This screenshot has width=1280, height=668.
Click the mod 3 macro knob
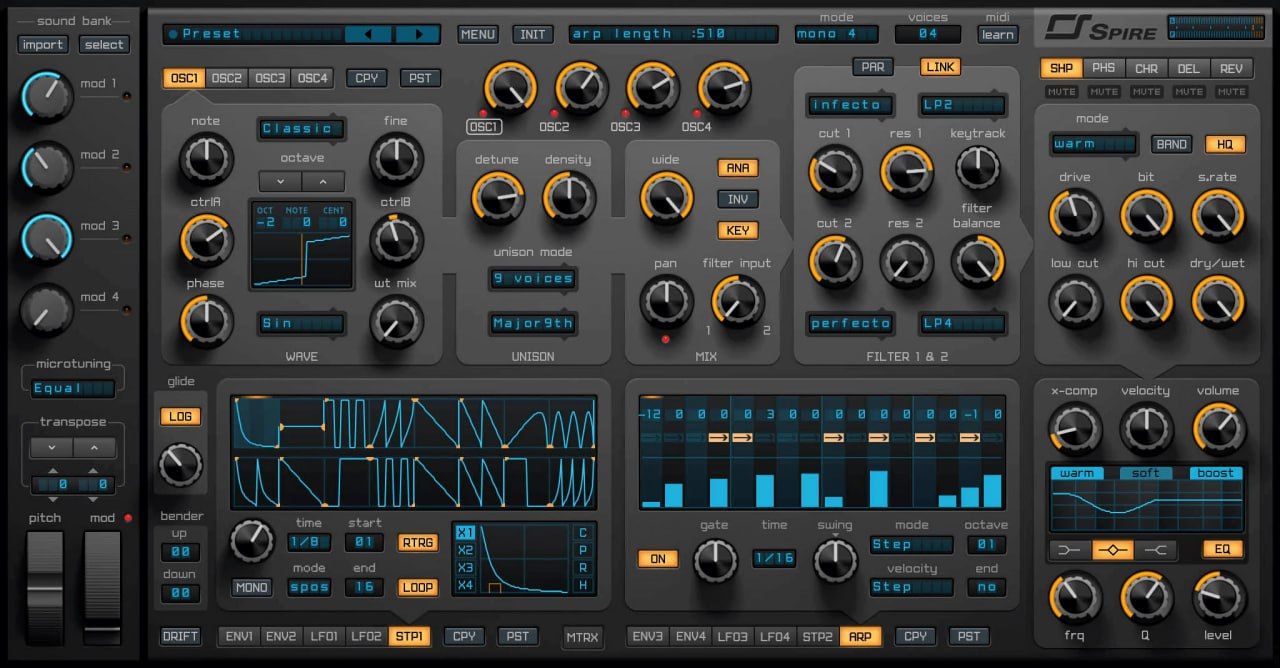tap(46, 239)
